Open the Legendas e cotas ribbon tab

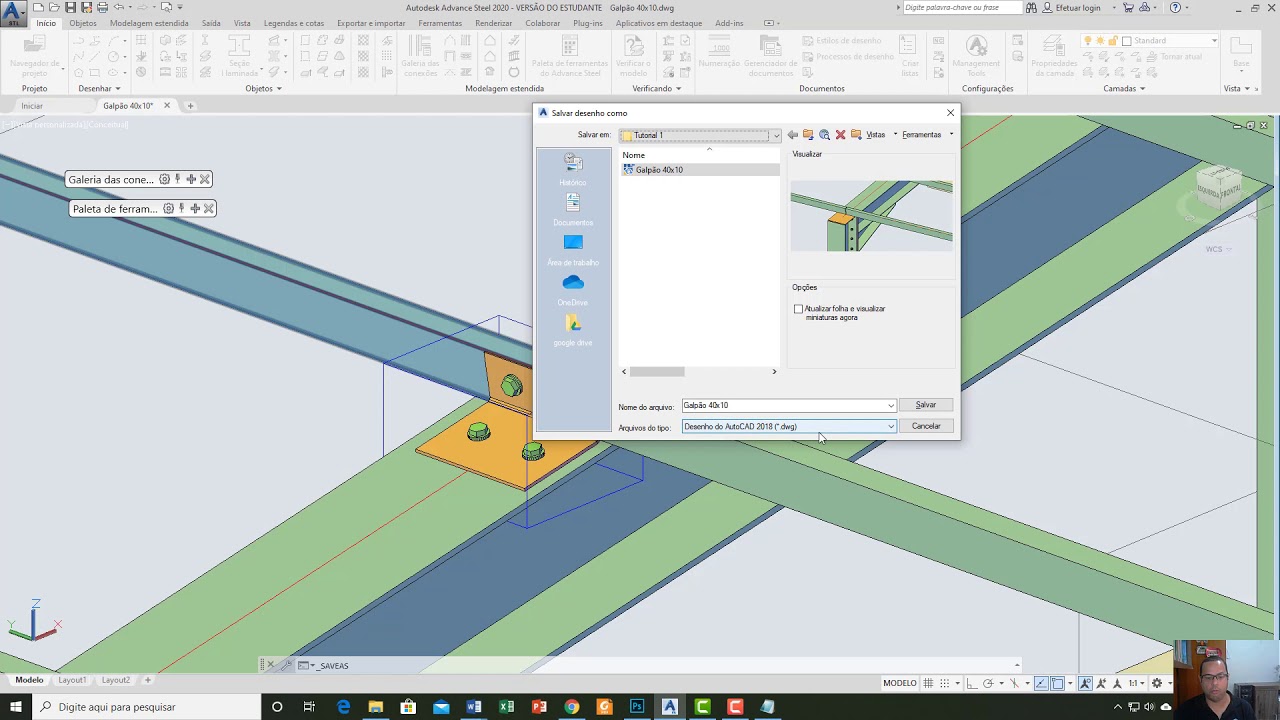tap(294, 23)
